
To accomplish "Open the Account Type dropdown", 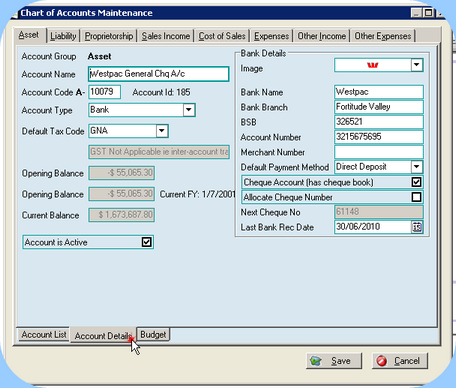I will (189, 110).
